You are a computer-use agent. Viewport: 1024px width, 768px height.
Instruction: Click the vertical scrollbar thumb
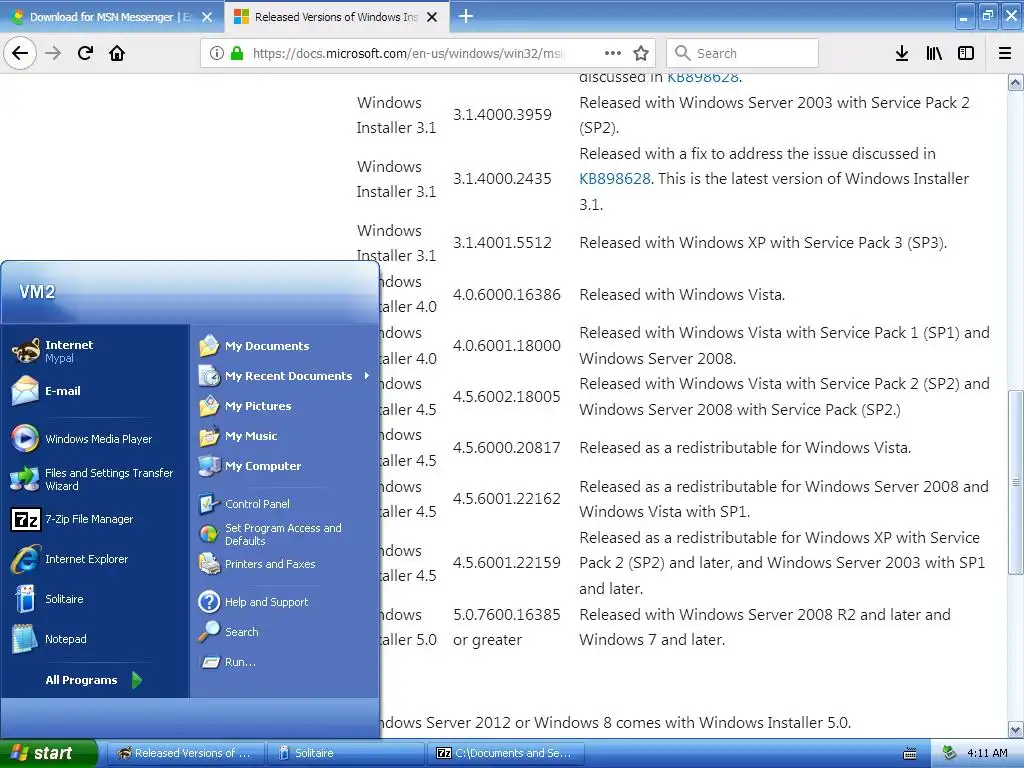click(x=1016, y=483)
